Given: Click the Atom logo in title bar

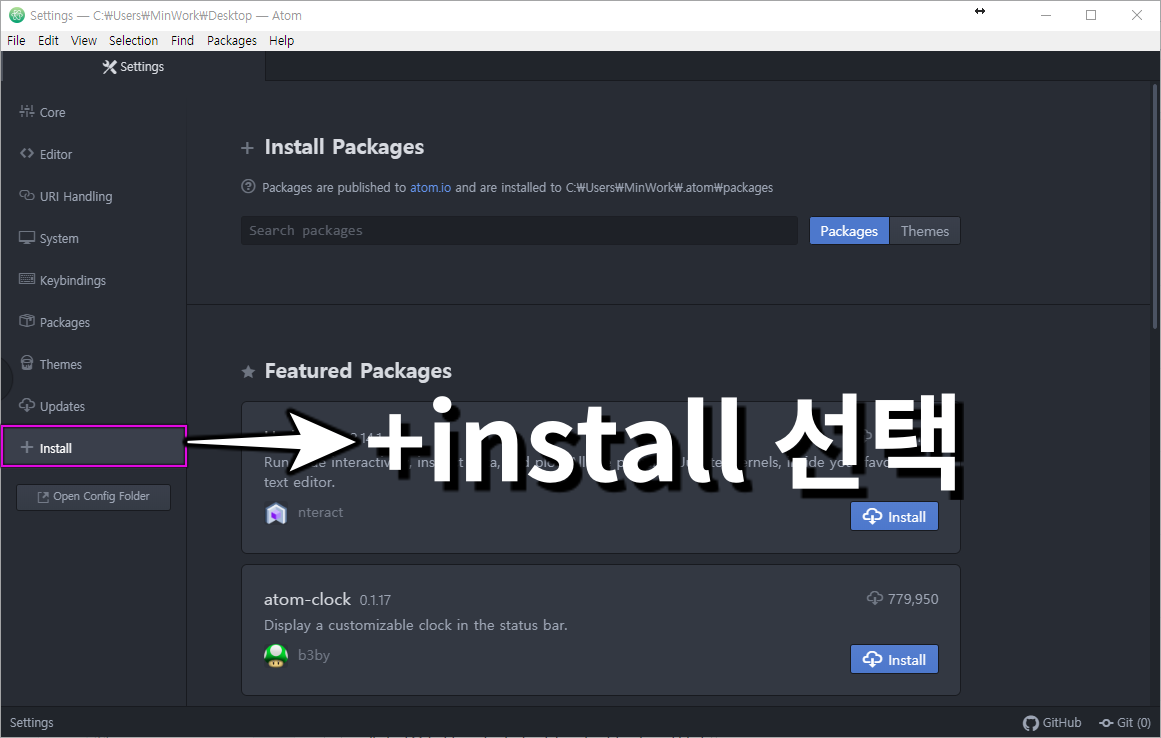Looking at the screenshot, I should click(x=16, y=15).
